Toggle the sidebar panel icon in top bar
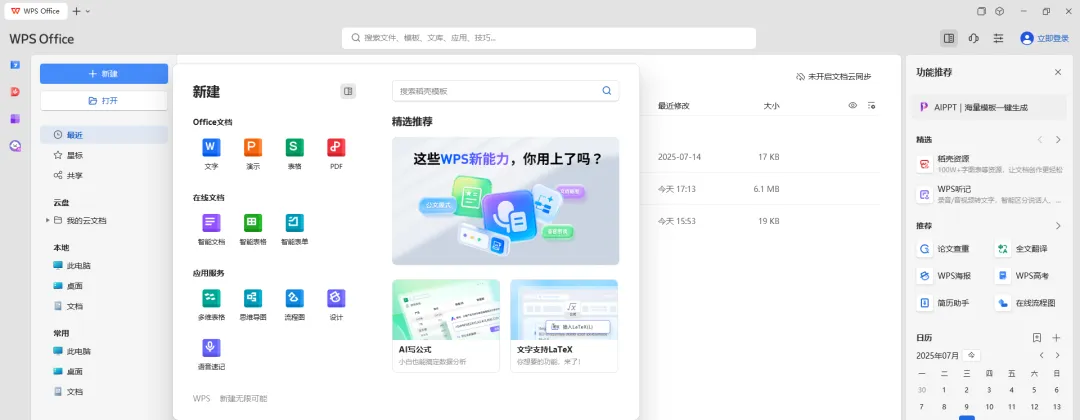The height and width of the screenshot is (420, 1080). (x=949, y=39)
